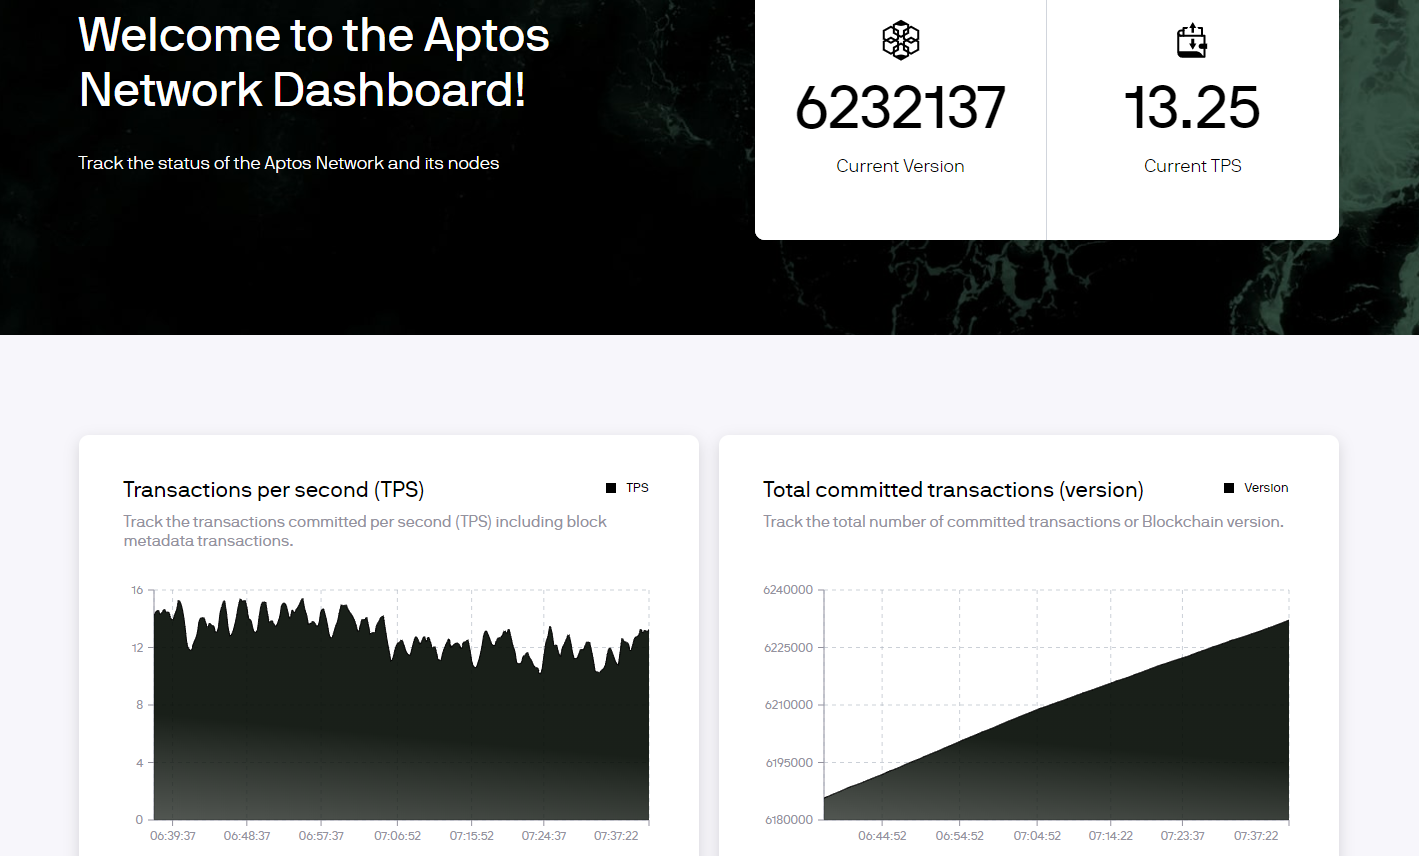
Task: Click the 07:15:52 time axis label
Action: click(x=472, y=836)
